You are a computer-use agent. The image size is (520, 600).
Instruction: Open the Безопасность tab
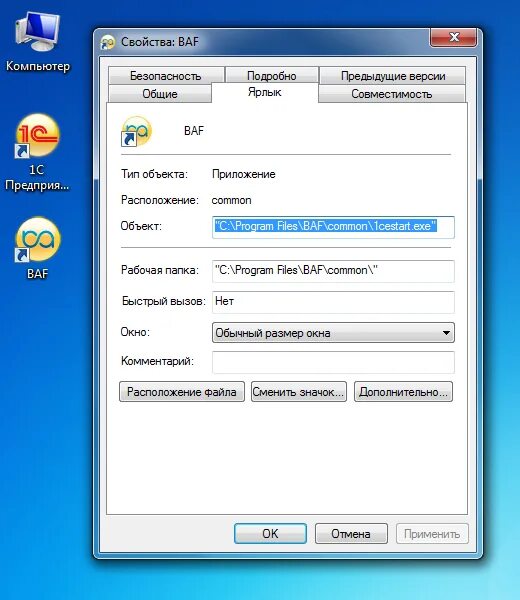tap(166, 75)
